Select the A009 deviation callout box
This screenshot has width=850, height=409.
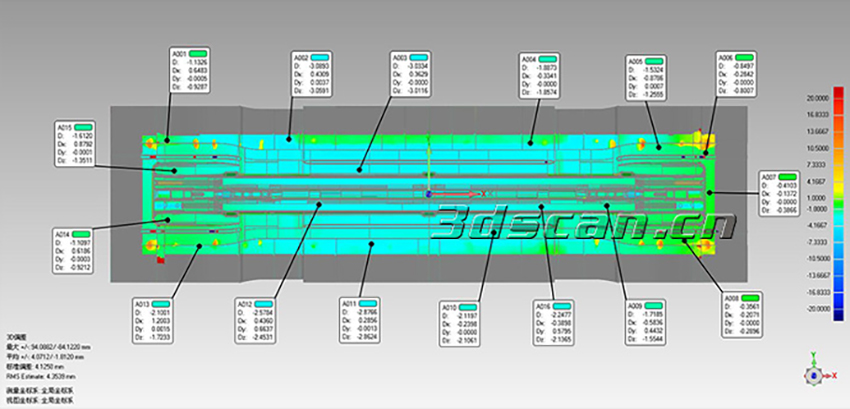650,320
